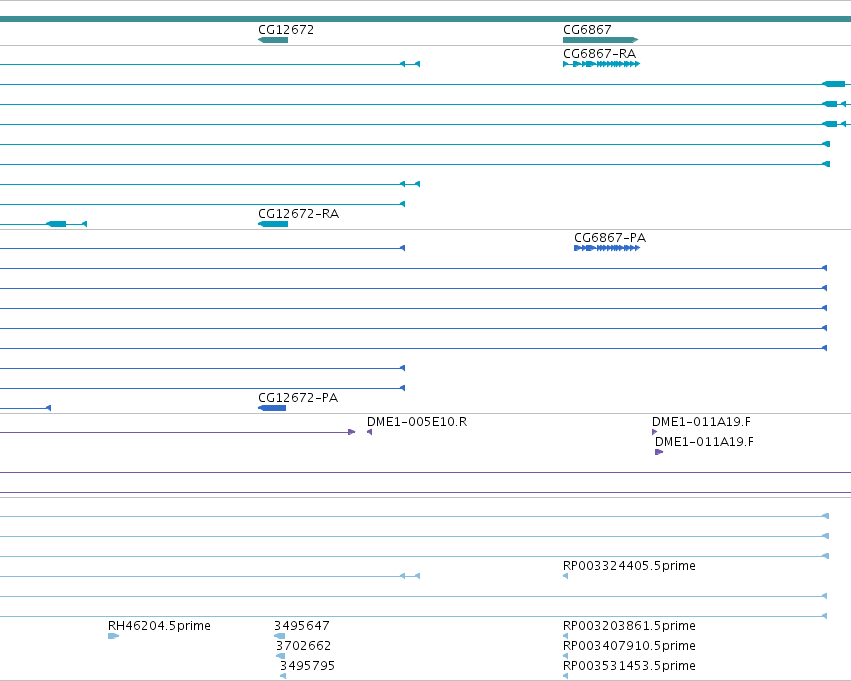Click the purple arrowhead ending the long BAC line
Image resolution: width=851 pixels, height=681 pixels.
352,432
